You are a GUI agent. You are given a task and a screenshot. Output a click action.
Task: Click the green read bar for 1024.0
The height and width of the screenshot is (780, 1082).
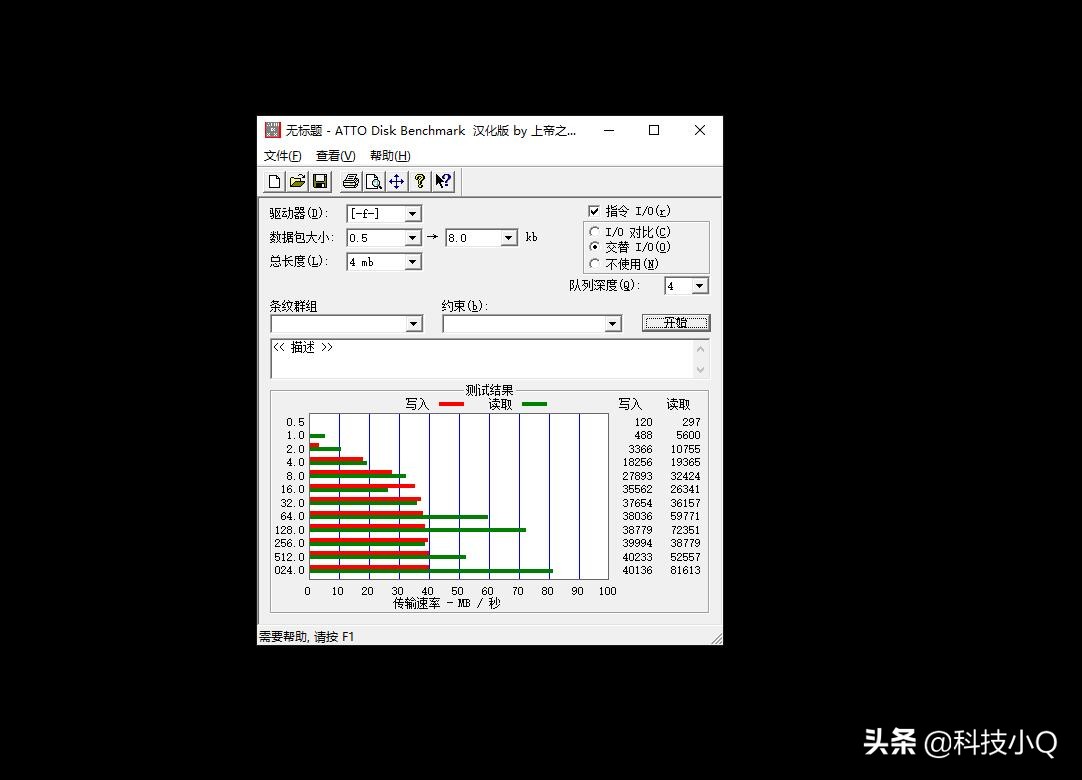(x=431, y=572)
